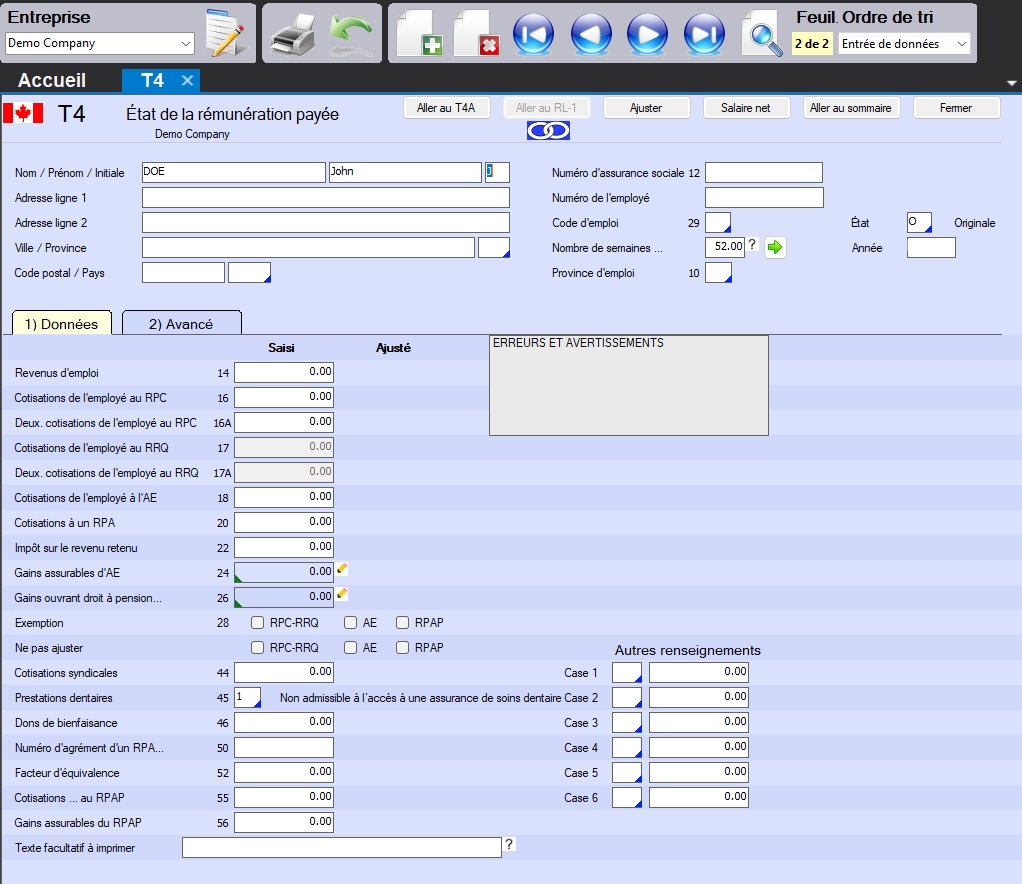
Task: Go to the first slip
Action: tap(534, 35)
